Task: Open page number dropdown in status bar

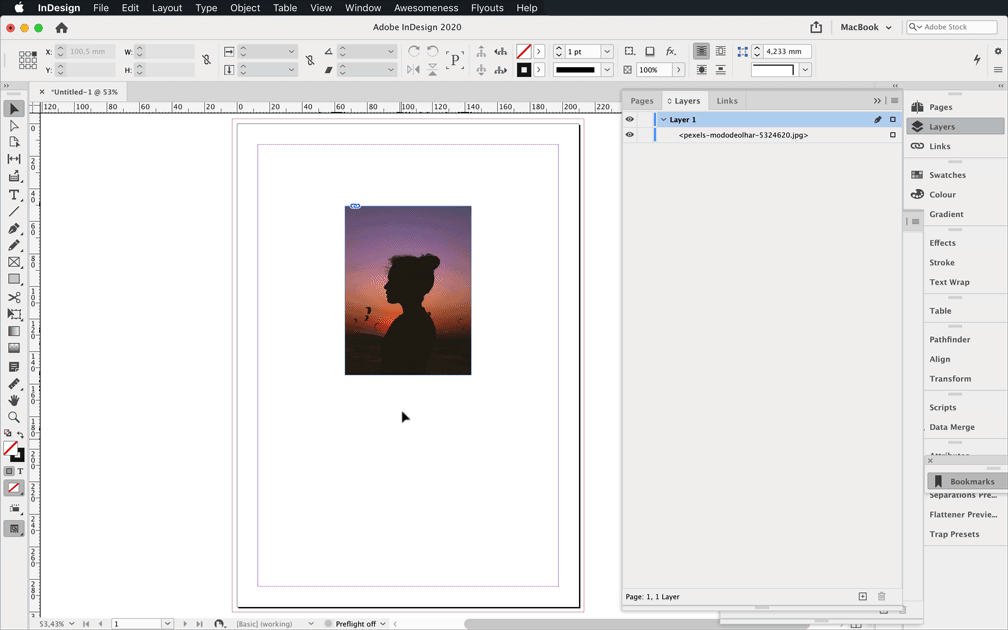Action: [x=167, y=624]
